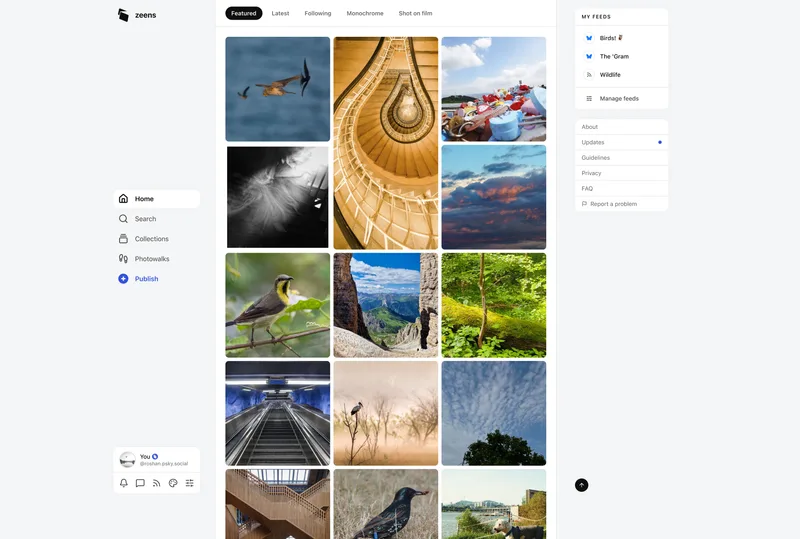Open the settings sliders icon
800x539 pixels.
[x=190, y=483]
